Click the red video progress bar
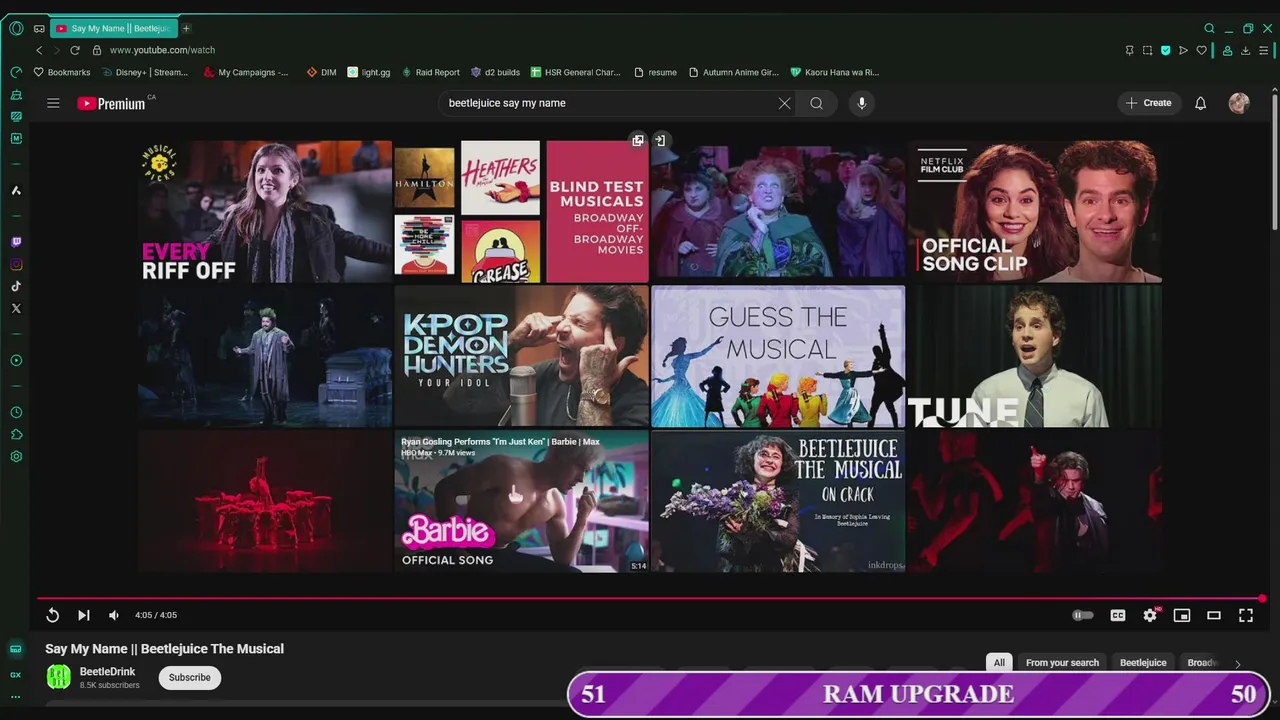 click(652, 599)
